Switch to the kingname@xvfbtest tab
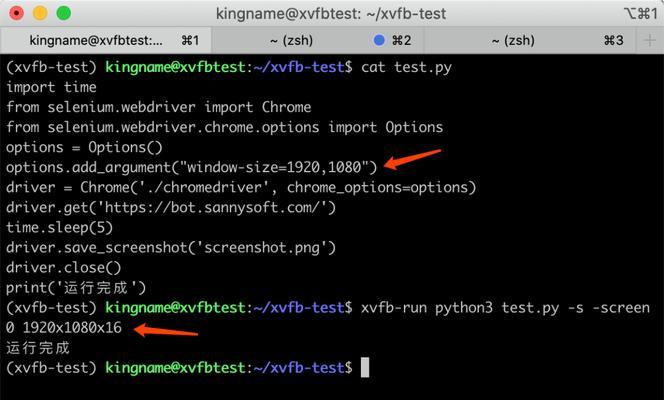The height and width of the screenshot is (400, 664). coord(106,41)
